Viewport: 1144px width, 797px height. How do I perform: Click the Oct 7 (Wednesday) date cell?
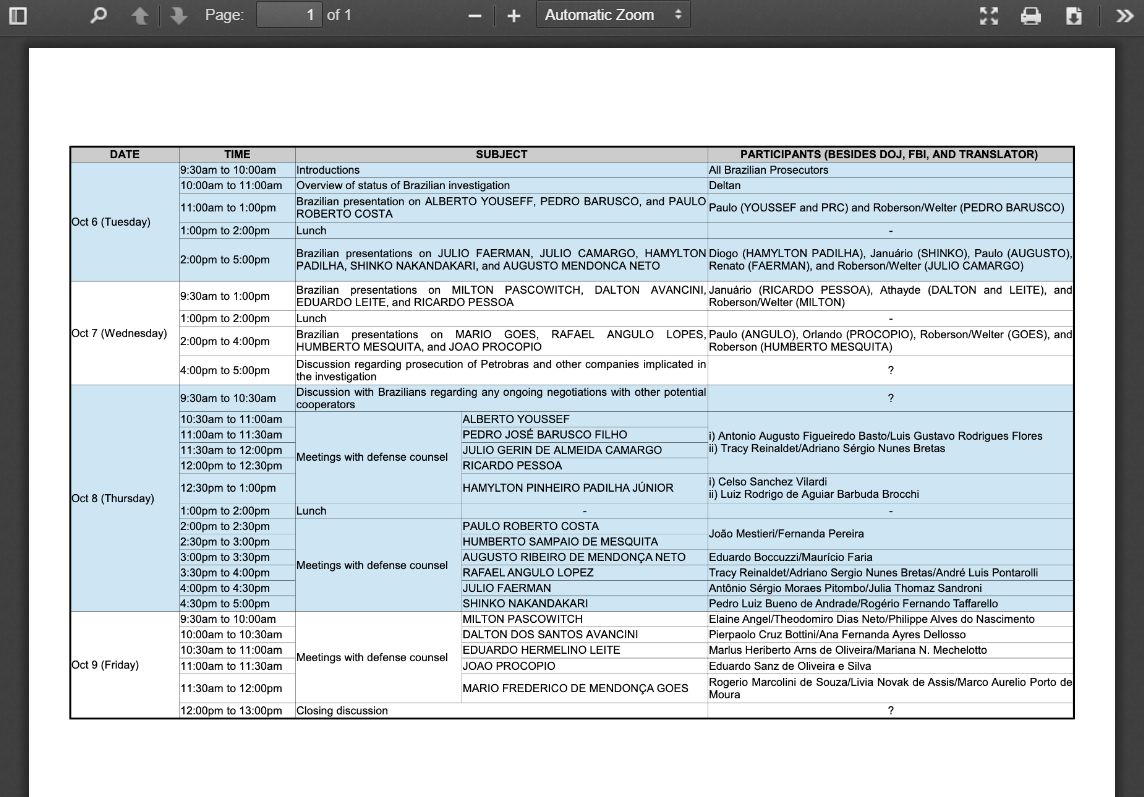(125, 334)
